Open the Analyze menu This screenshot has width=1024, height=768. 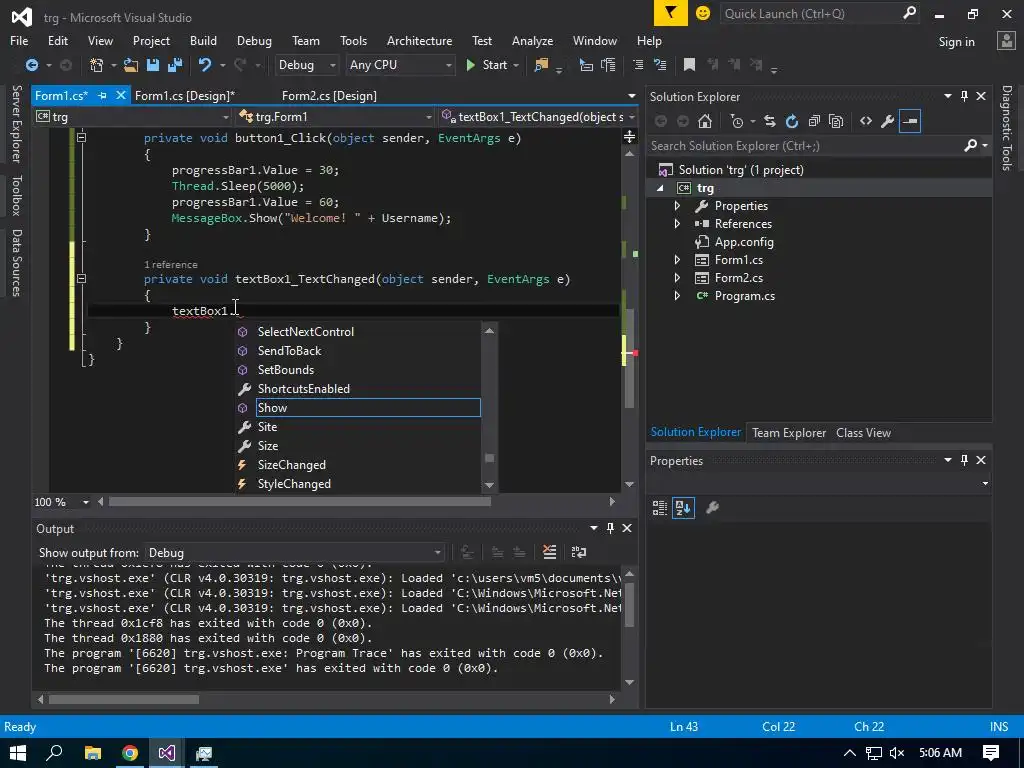pyautogui.click(x=532, y=40)
